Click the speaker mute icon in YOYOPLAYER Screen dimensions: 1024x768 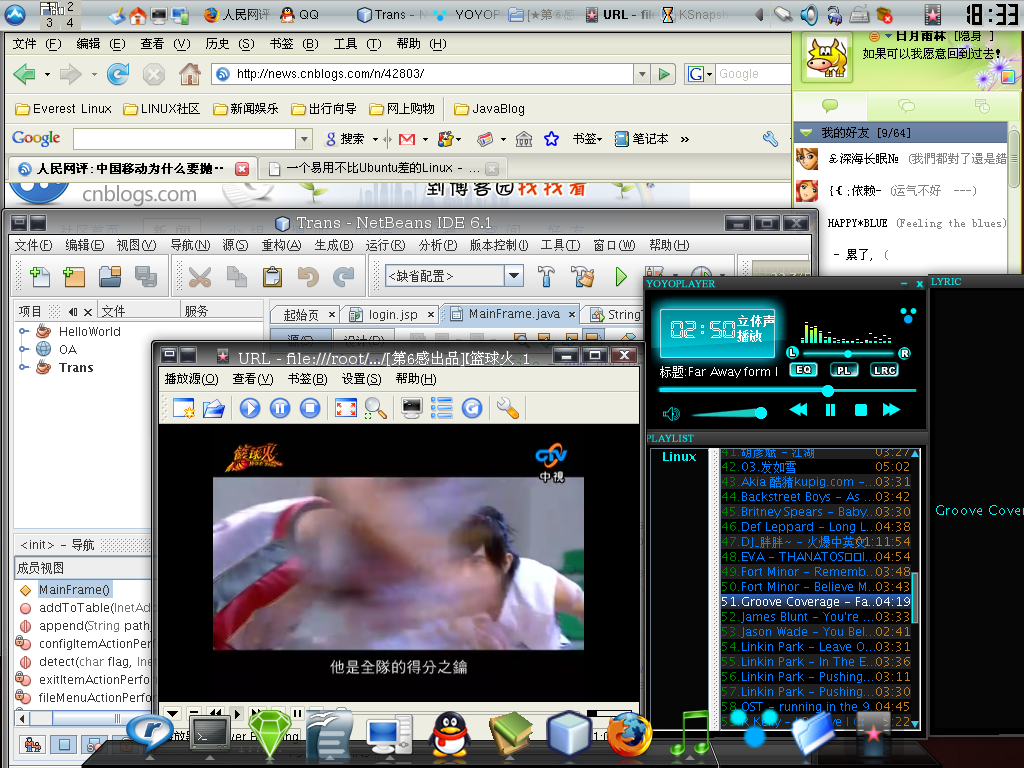pyautogui.click(x=671, y=413)
